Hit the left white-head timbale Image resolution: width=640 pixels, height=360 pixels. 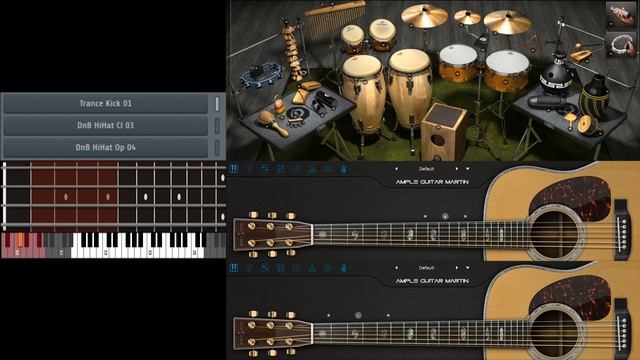point(458,63)
